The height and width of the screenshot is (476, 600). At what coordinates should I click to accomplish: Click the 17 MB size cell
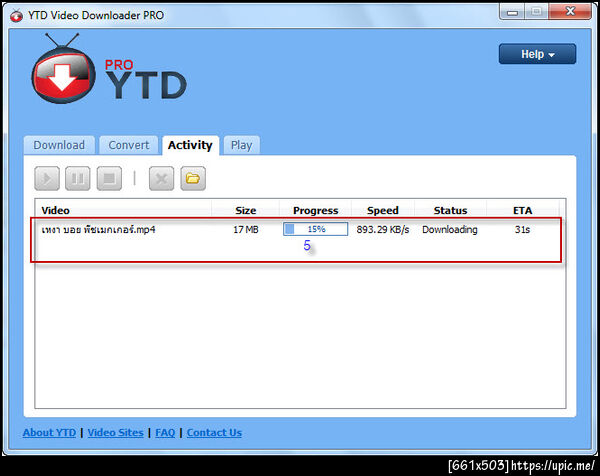pos(246,230)
